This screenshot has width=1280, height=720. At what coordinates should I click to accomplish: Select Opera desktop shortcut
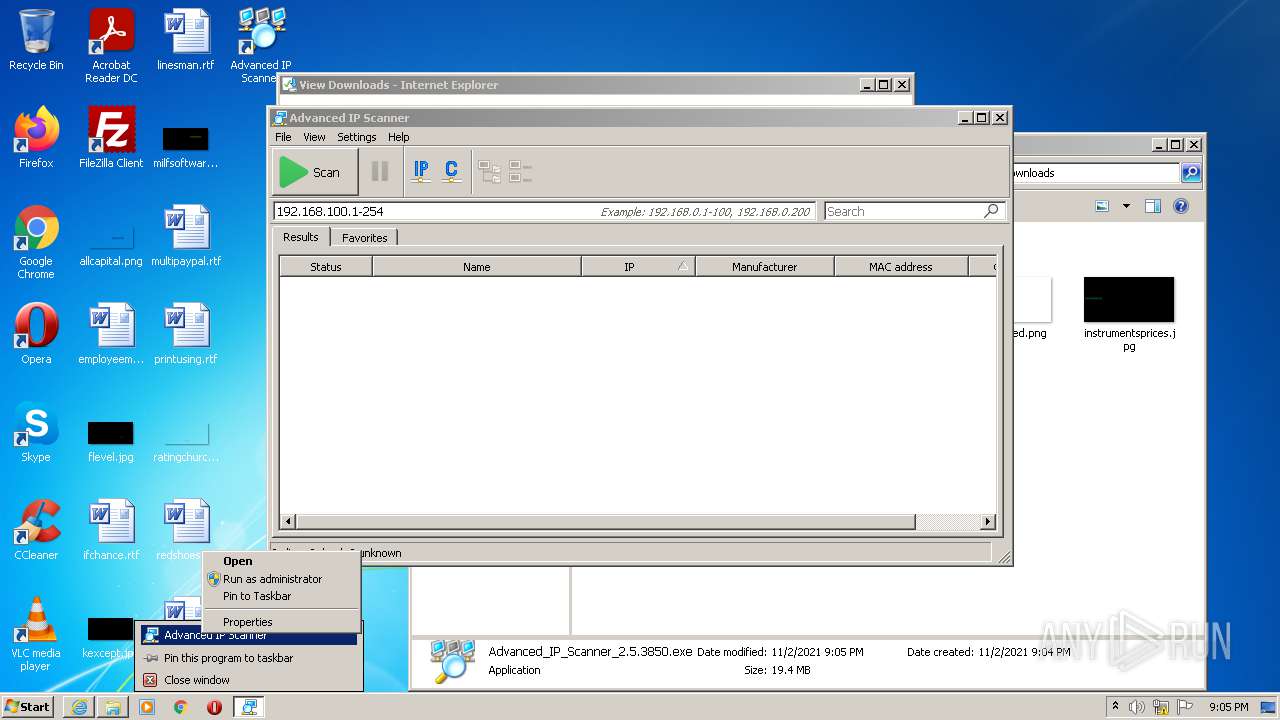click(x=36, y=334)
